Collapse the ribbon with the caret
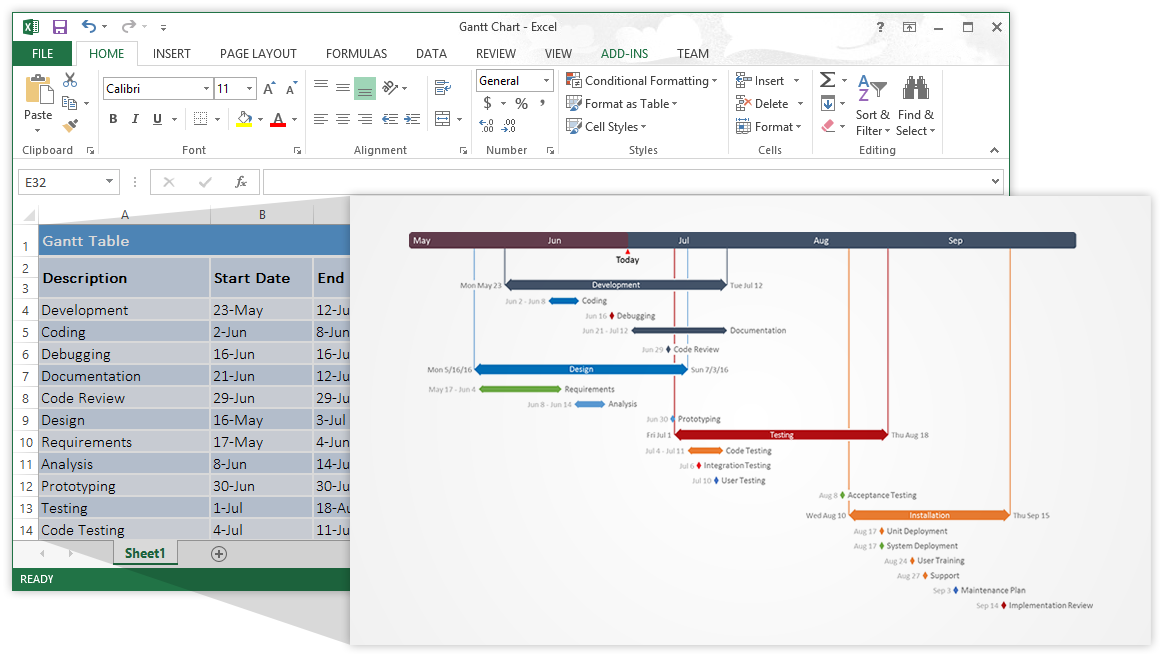Screen dimensions: 1164x668 (994, 150)
